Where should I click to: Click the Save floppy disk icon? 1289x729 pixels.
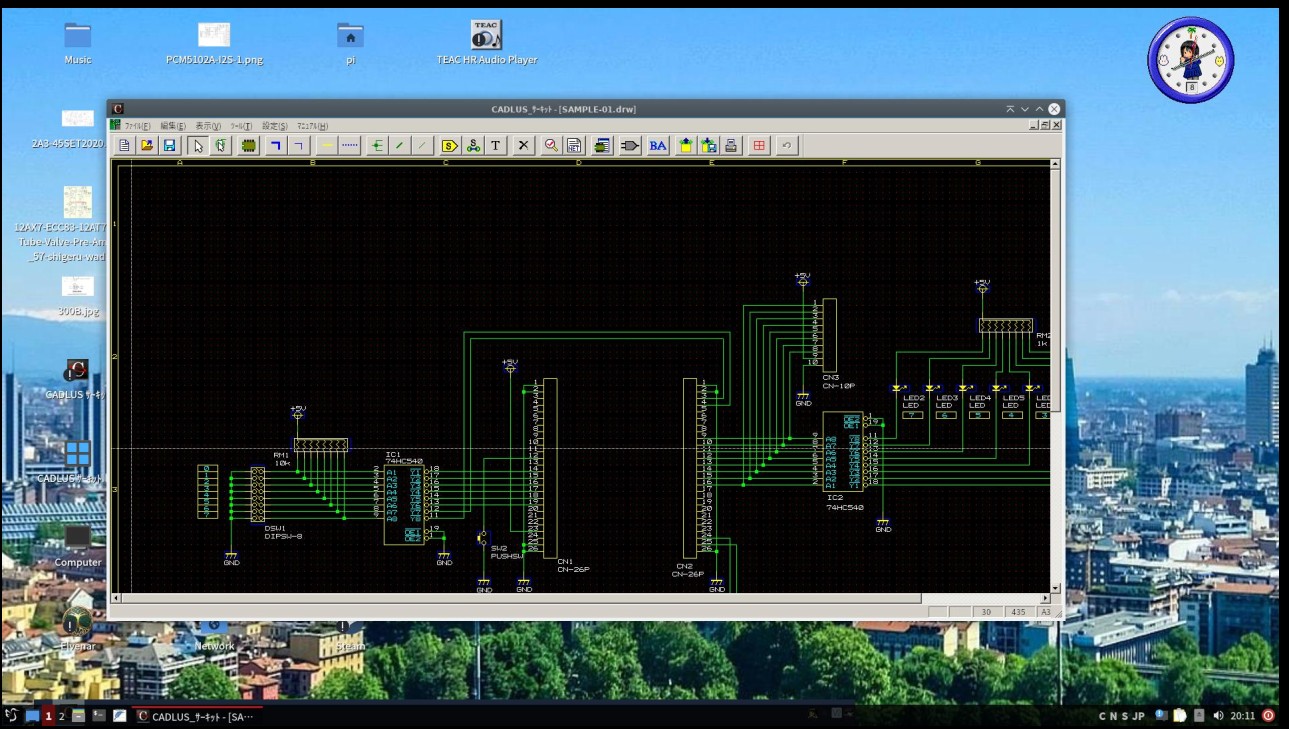tap(169, 146)
